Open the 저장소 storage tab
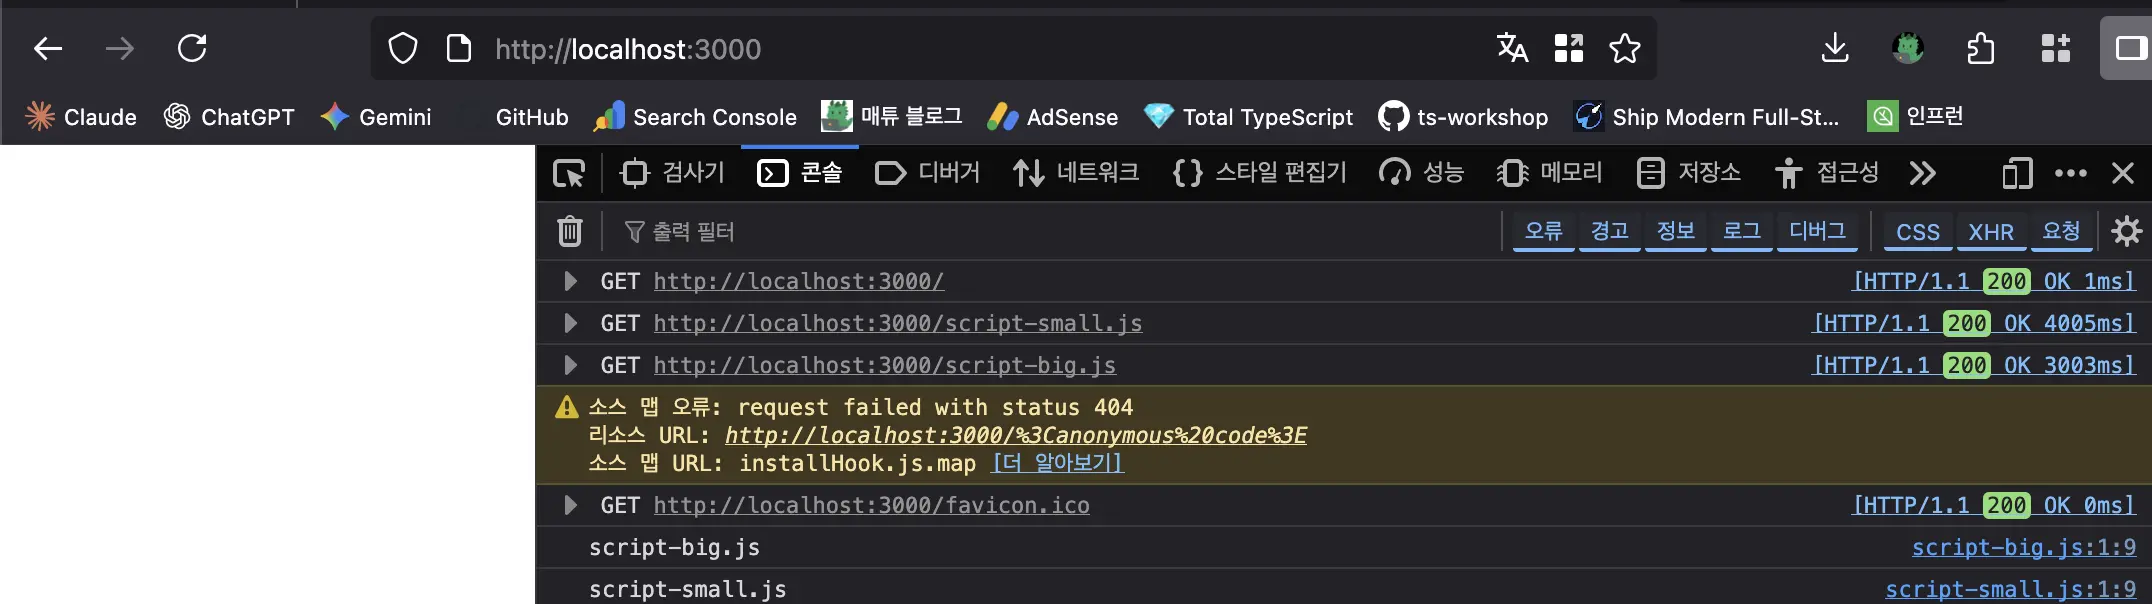 tap(1688, 173)
